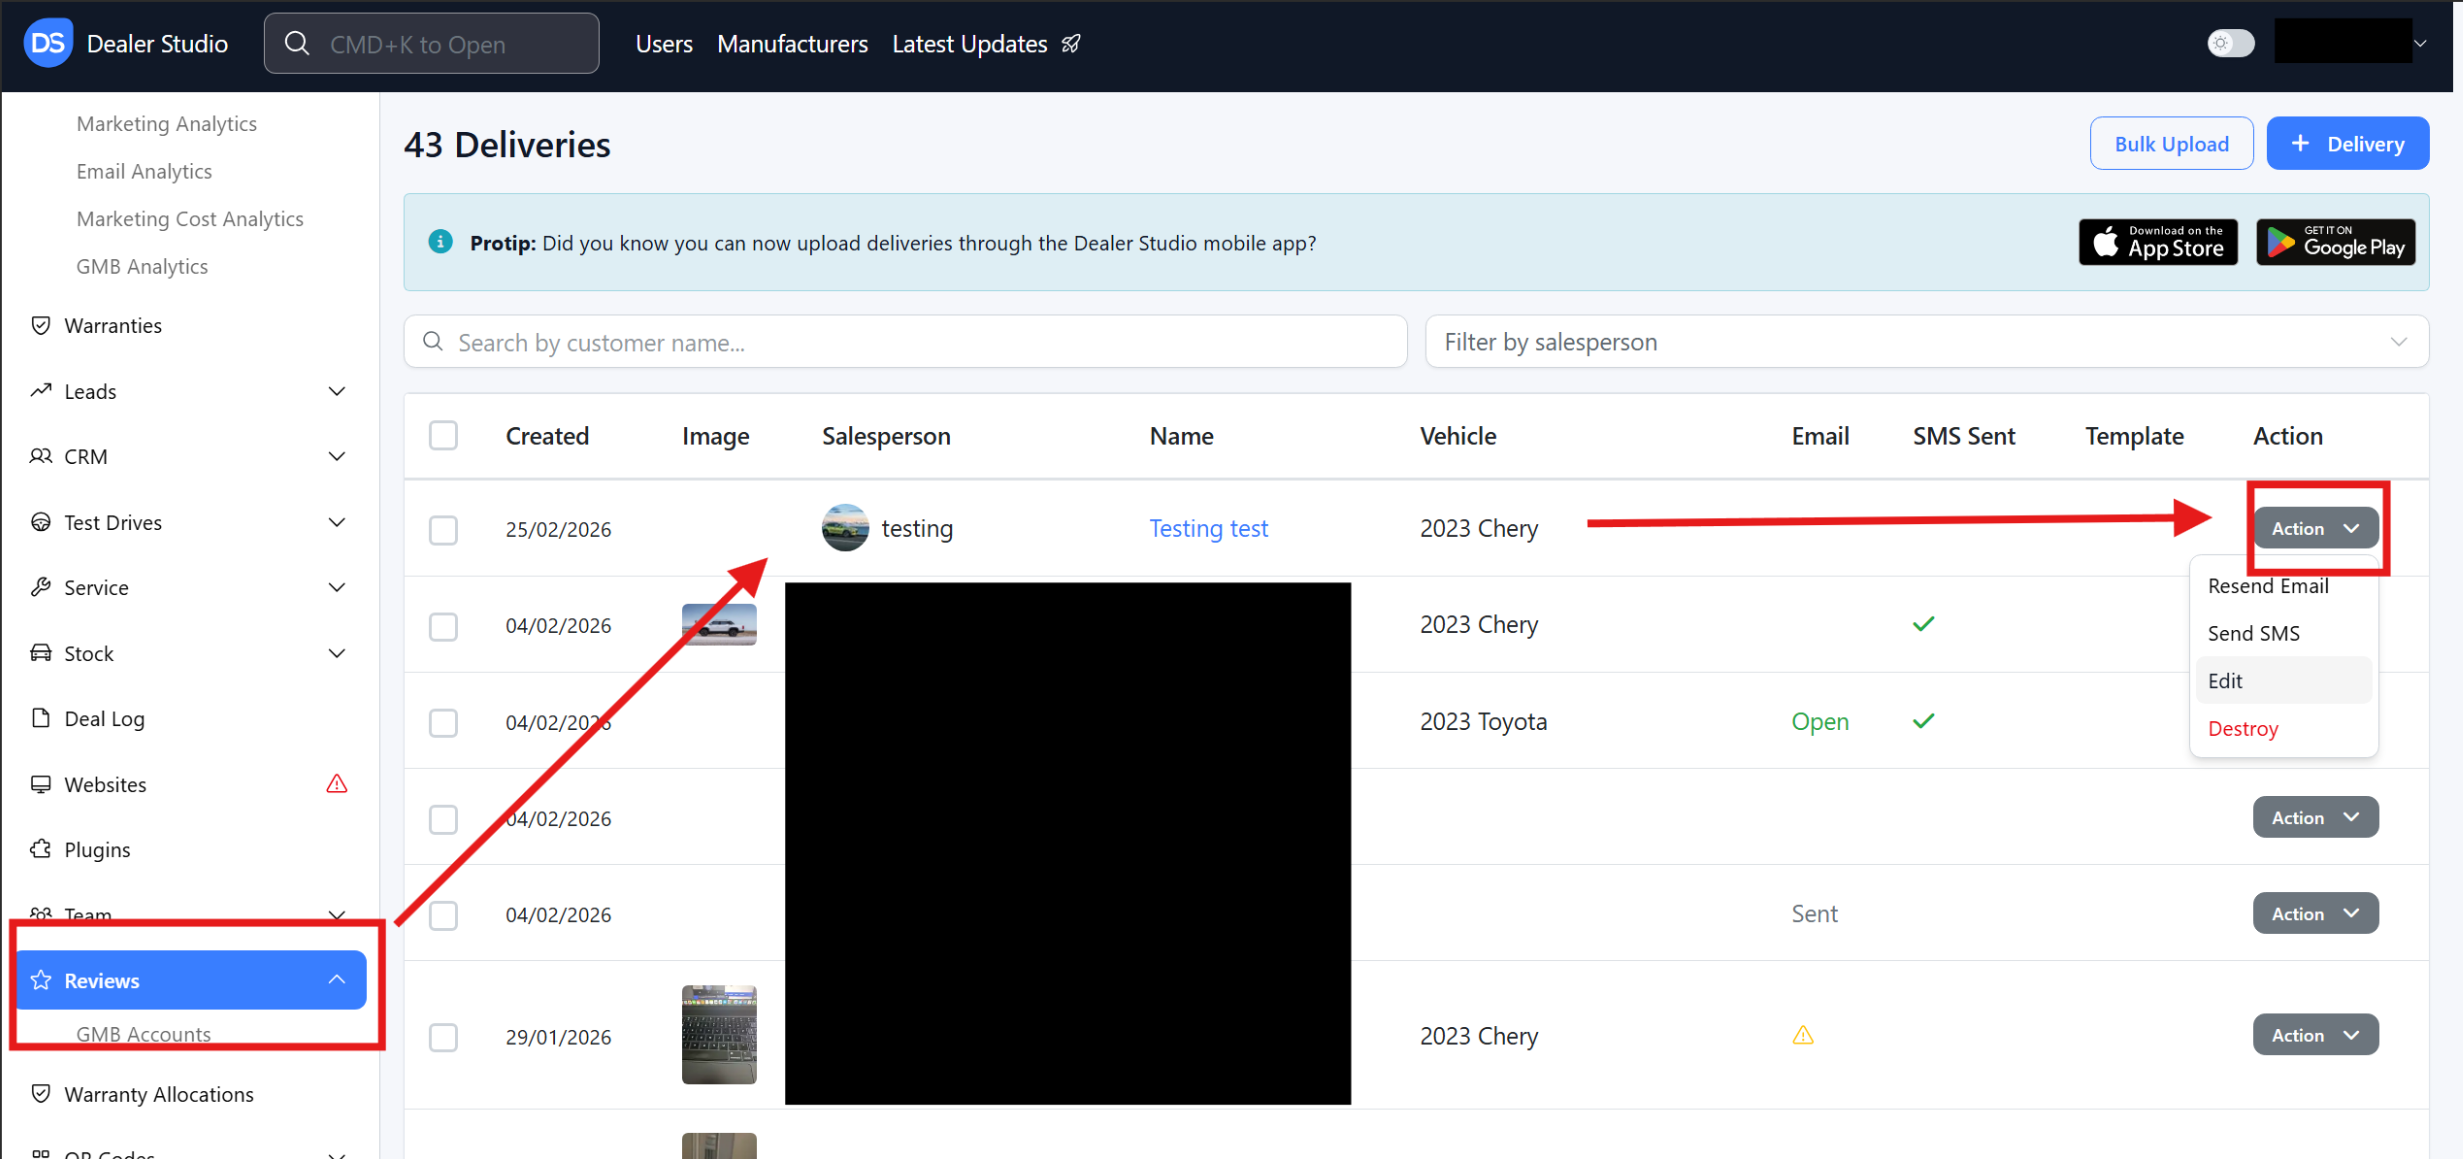
Task: Toggle the light/dark theme switch
Action: tap(2230, 44)
